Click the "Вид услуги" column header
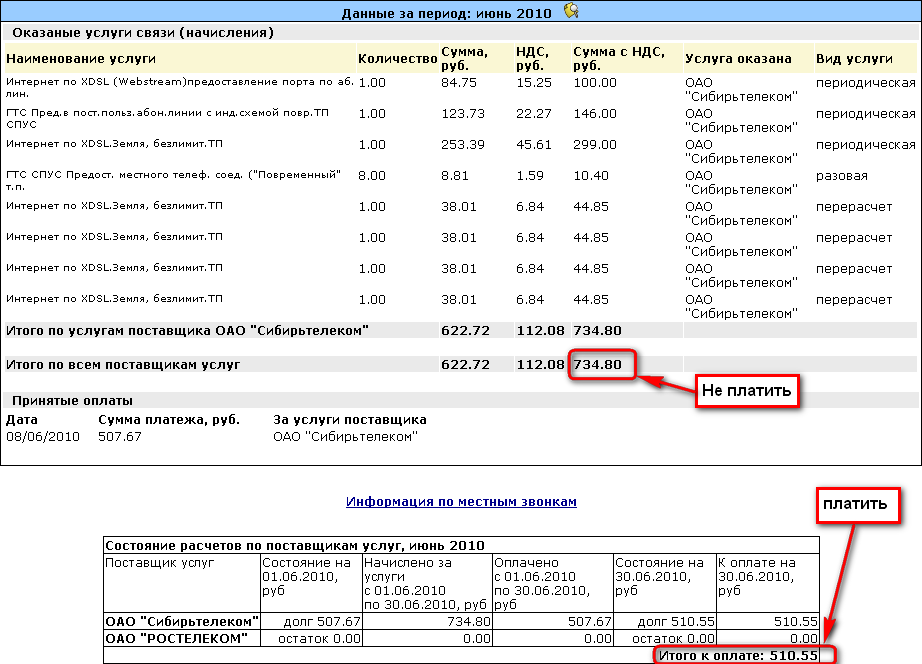Screen dimensions: 922x664 pos(854,58)
